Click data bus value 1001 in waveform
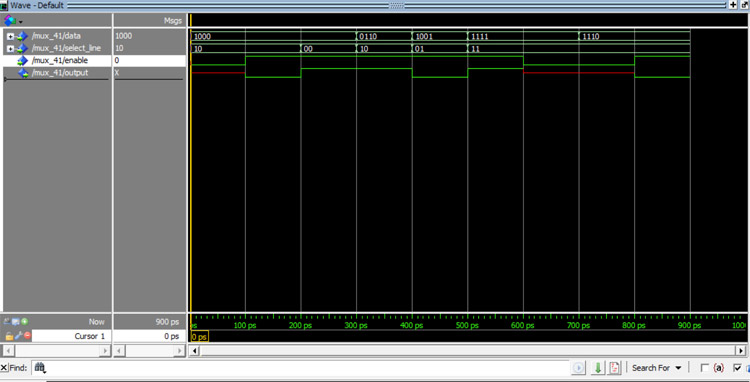Viewport: 750px width, 382px height. (424, 36)
